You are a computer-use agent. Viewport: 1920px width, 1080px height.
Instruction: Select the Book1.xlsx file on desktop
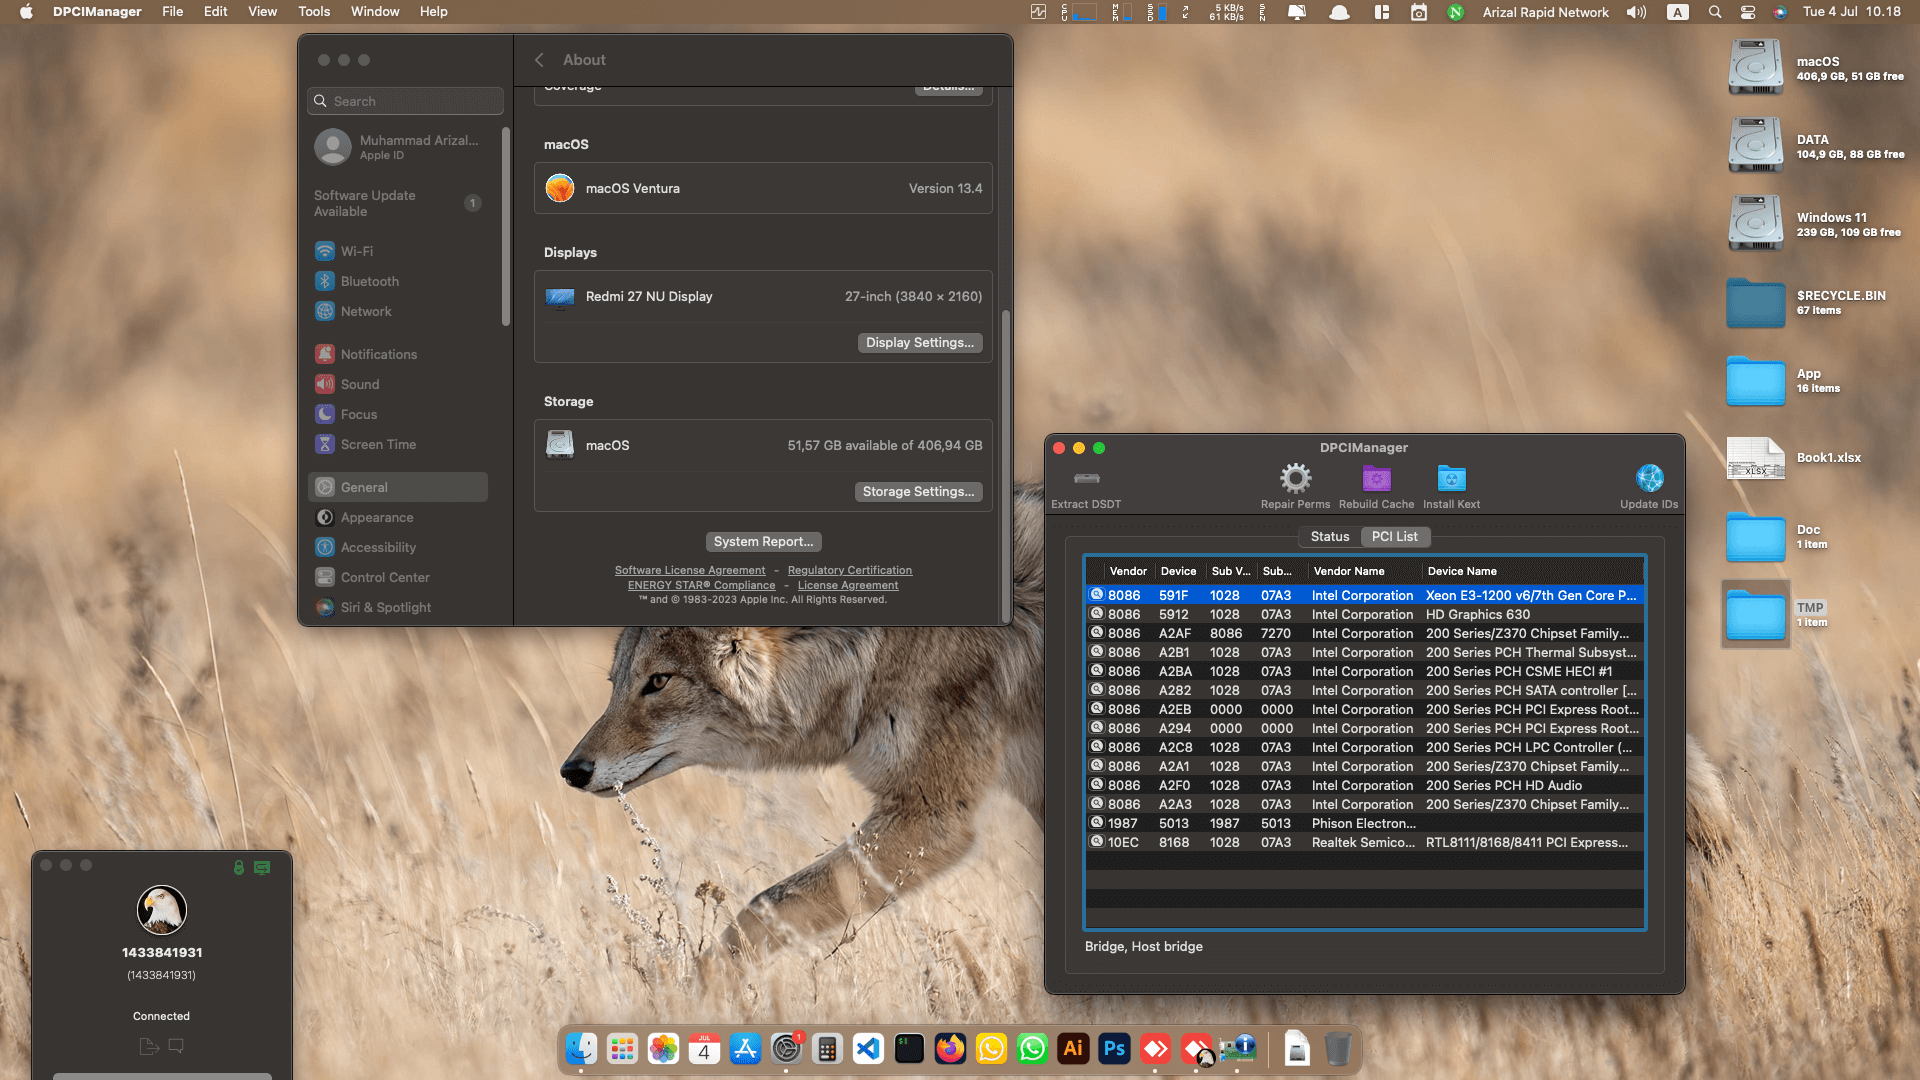click(1756, 459)
